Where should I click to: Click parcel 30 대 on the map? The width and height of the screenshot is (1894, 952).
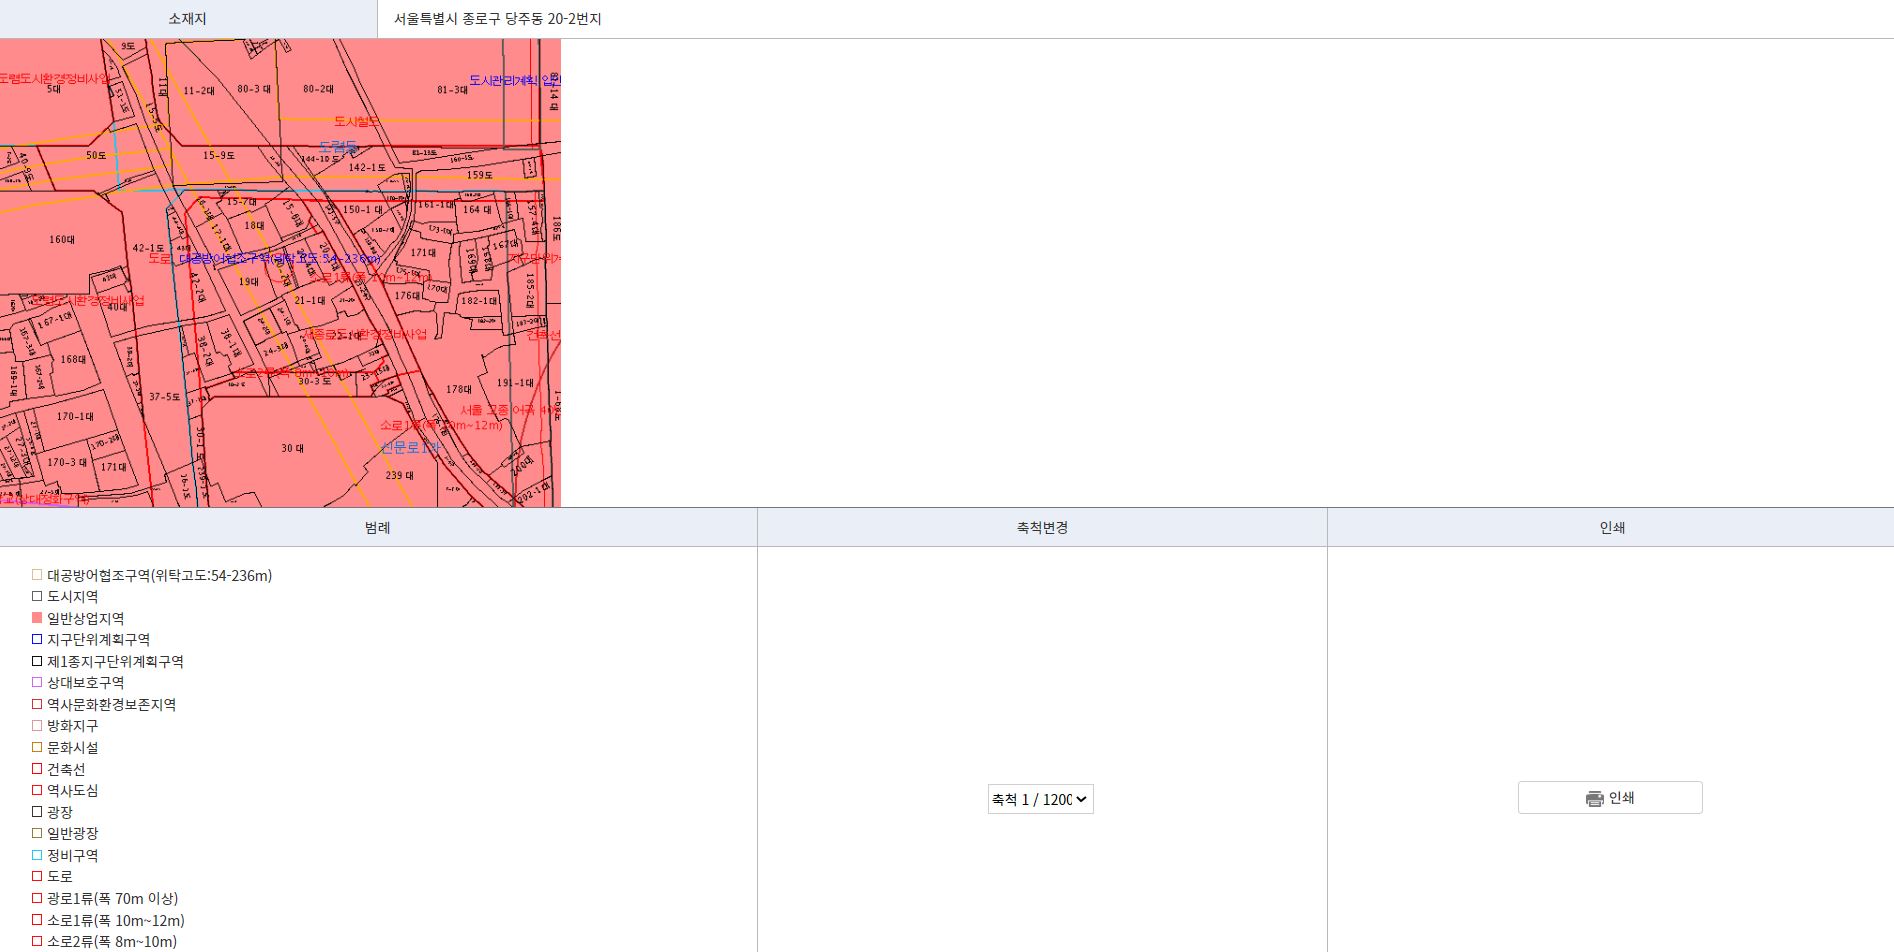292,449
